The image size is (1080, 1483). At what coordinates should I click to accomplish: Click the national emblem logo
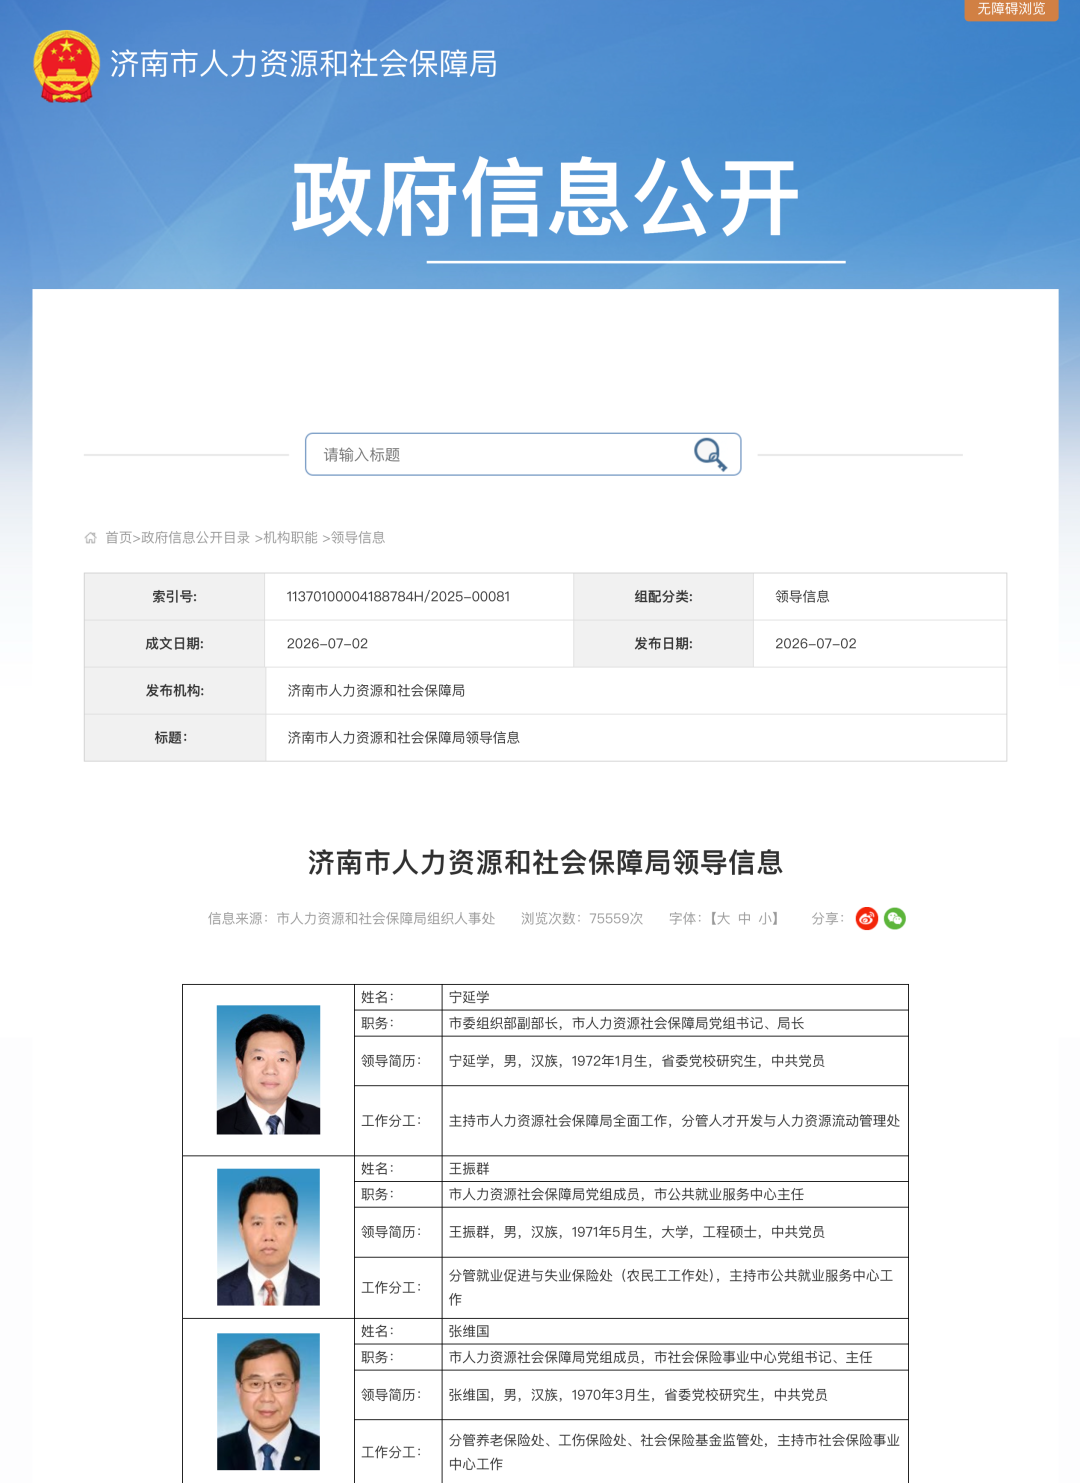pos(66,66)
